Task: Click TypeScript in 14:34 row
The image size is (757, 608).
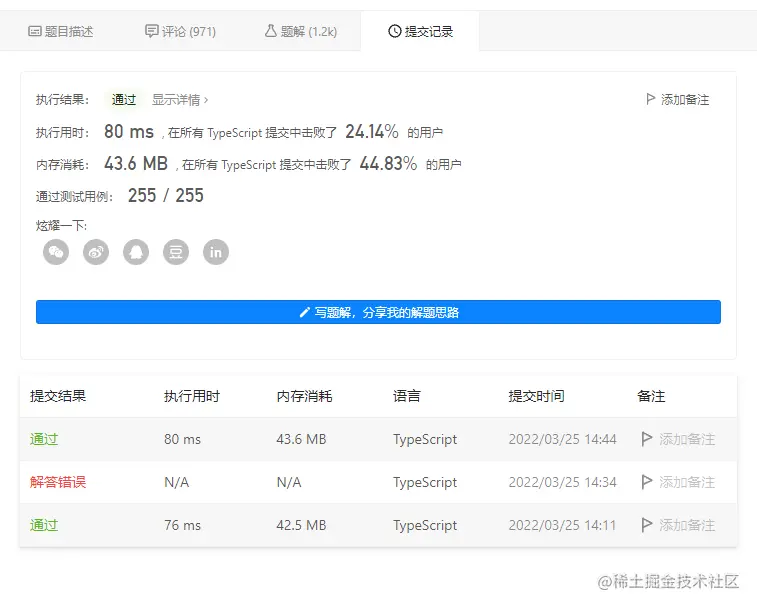Action: point(425,482)
